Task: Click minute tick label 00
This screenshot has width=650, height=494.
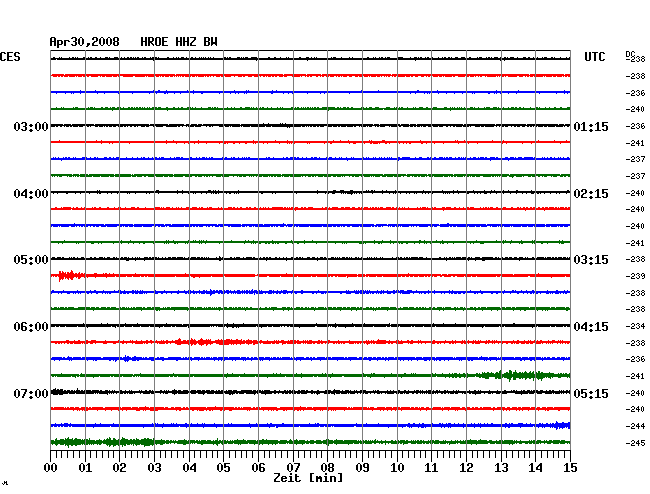Action: pos(51,468)
